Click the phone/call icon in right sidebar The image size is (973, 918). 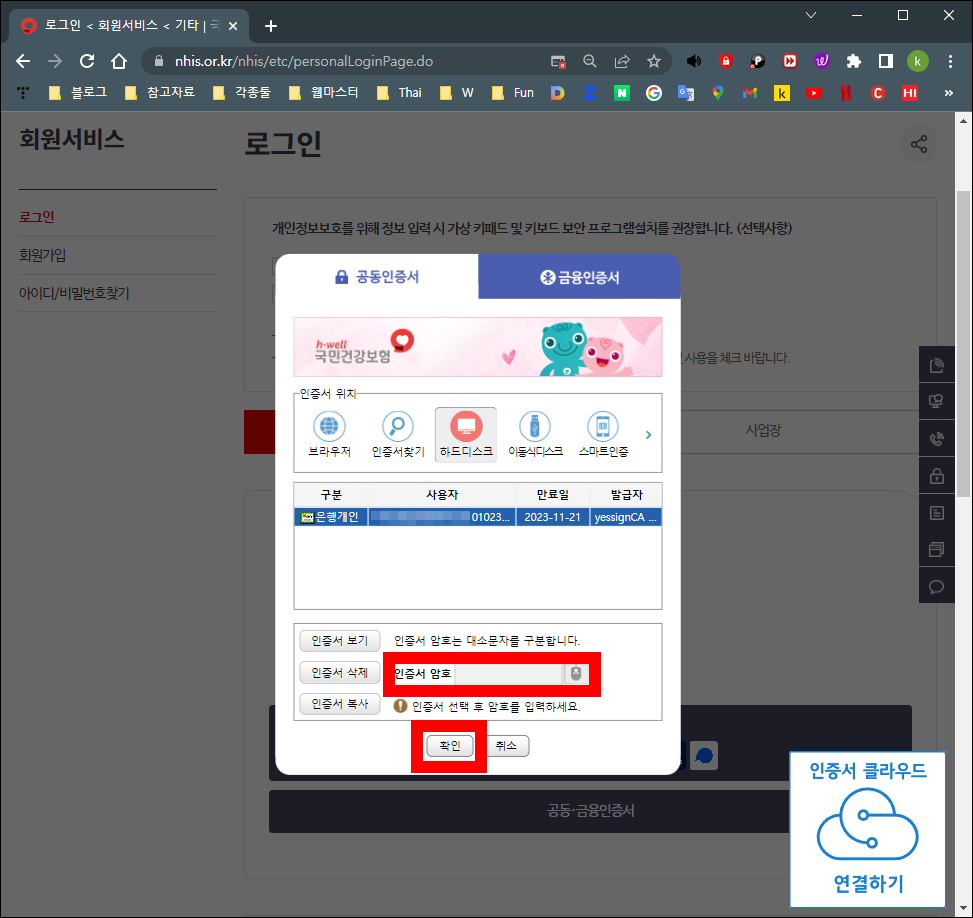936,439
